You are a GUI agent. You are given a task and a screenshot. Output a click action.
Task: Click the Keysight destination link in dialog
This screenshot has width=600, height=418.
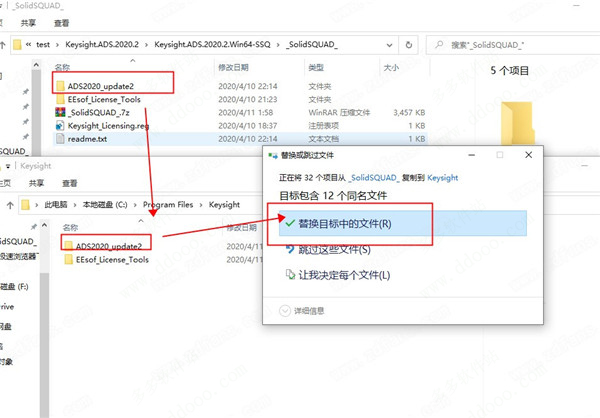[443, 178]
